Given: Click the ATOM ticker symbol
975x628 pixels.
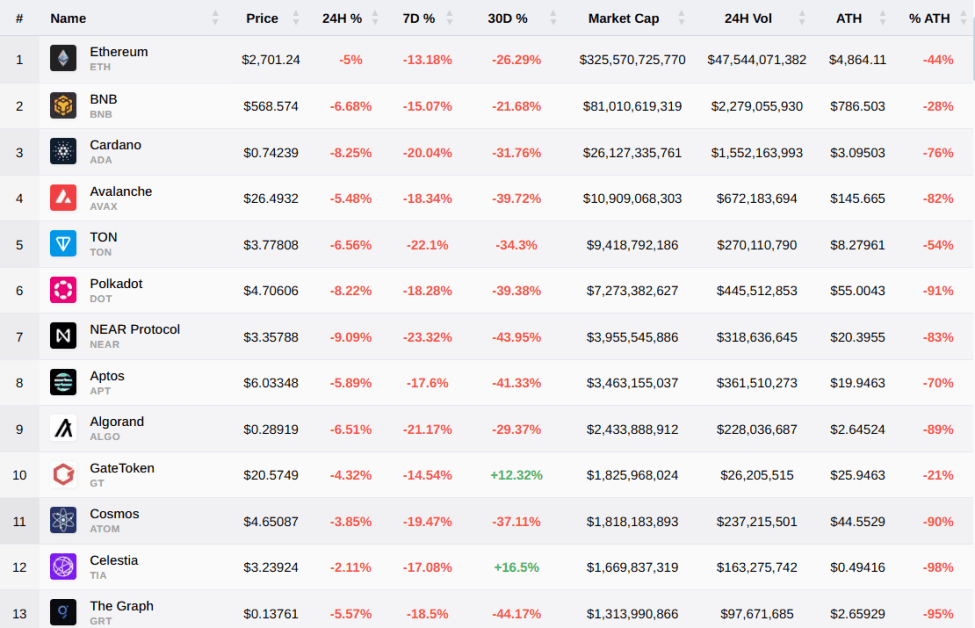Looking at the screenshot, I should pyautogui.click(x=104, y=529).
